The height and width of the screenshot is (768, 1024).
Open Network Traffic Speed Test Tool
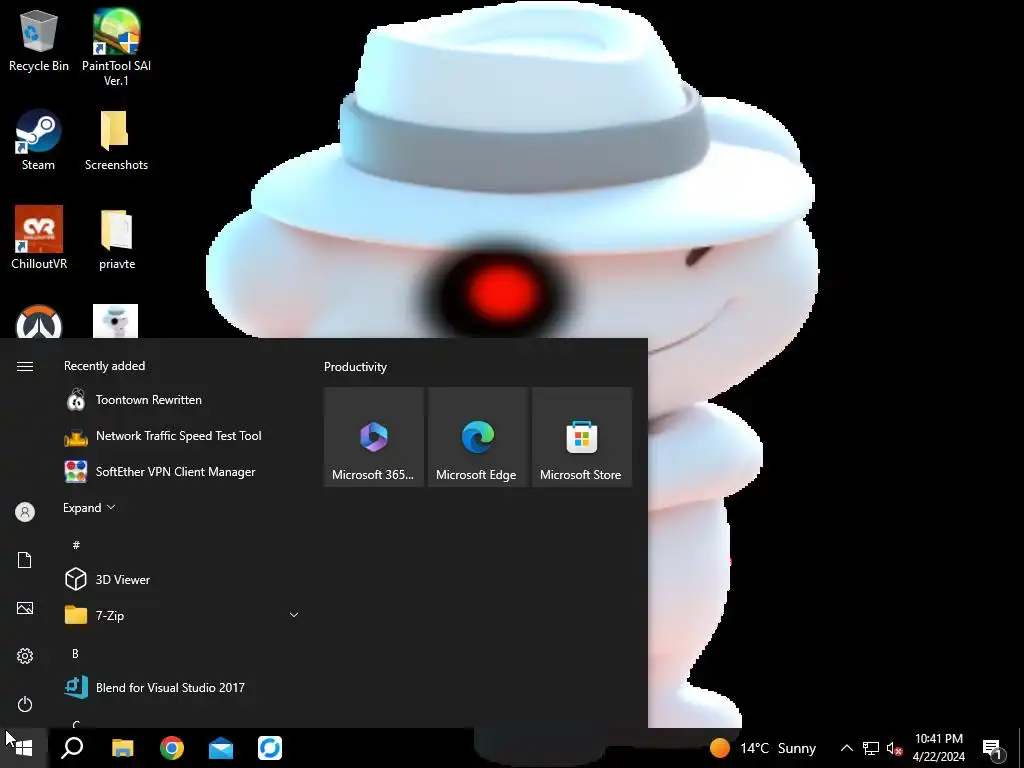(x=182, y=436)
